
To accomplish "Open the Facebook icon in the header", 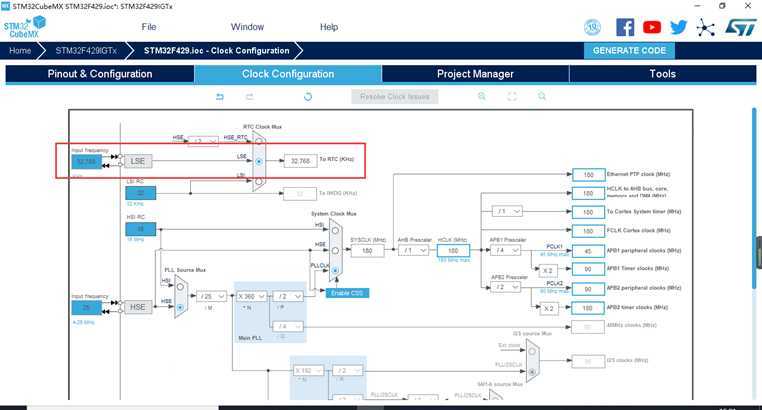I will [x=625, y=27].
